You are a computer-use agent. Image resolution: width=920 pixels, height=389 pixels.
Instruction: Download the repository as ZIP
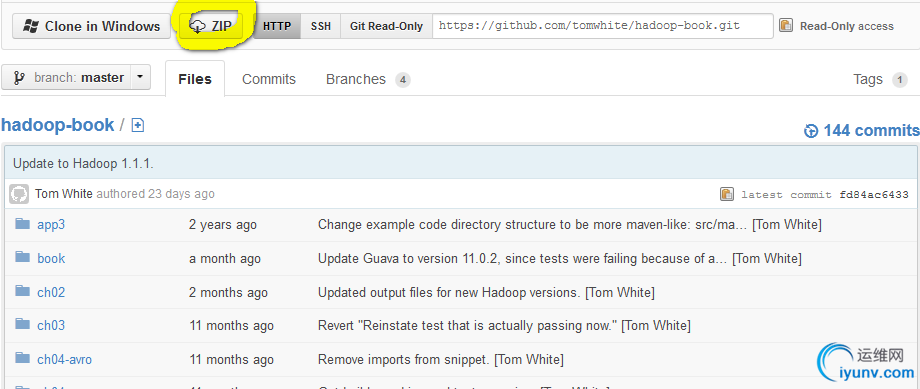pos(211,26)
